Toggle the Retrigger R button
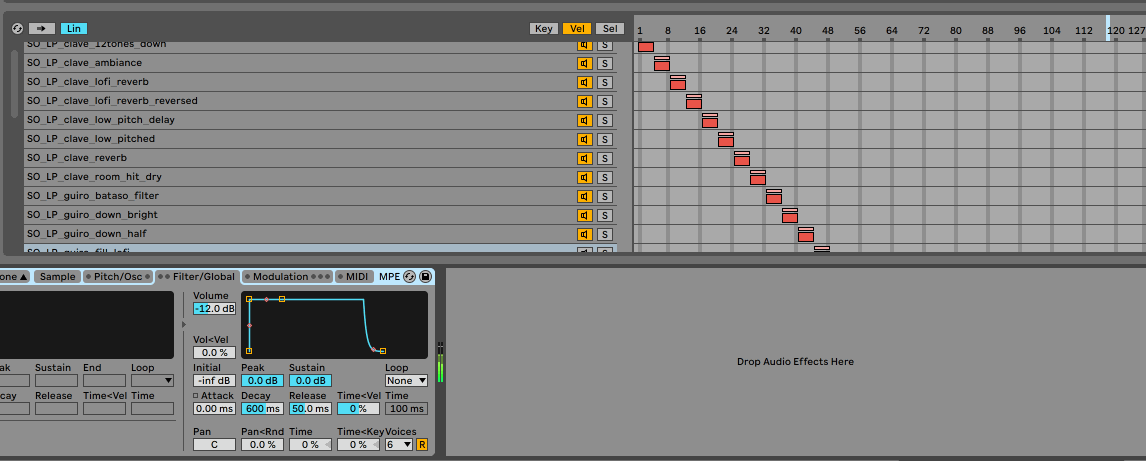1146x461 pixels. tap(422, 445)
